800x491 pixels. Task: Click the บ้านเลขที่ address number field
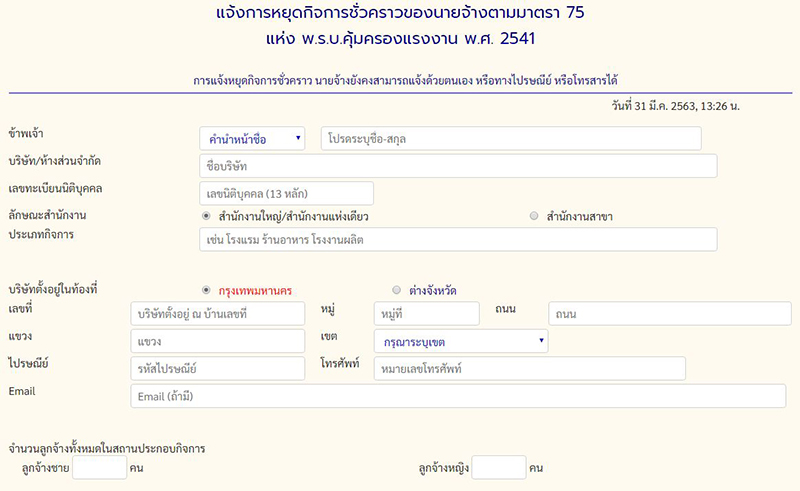(217, 314)
